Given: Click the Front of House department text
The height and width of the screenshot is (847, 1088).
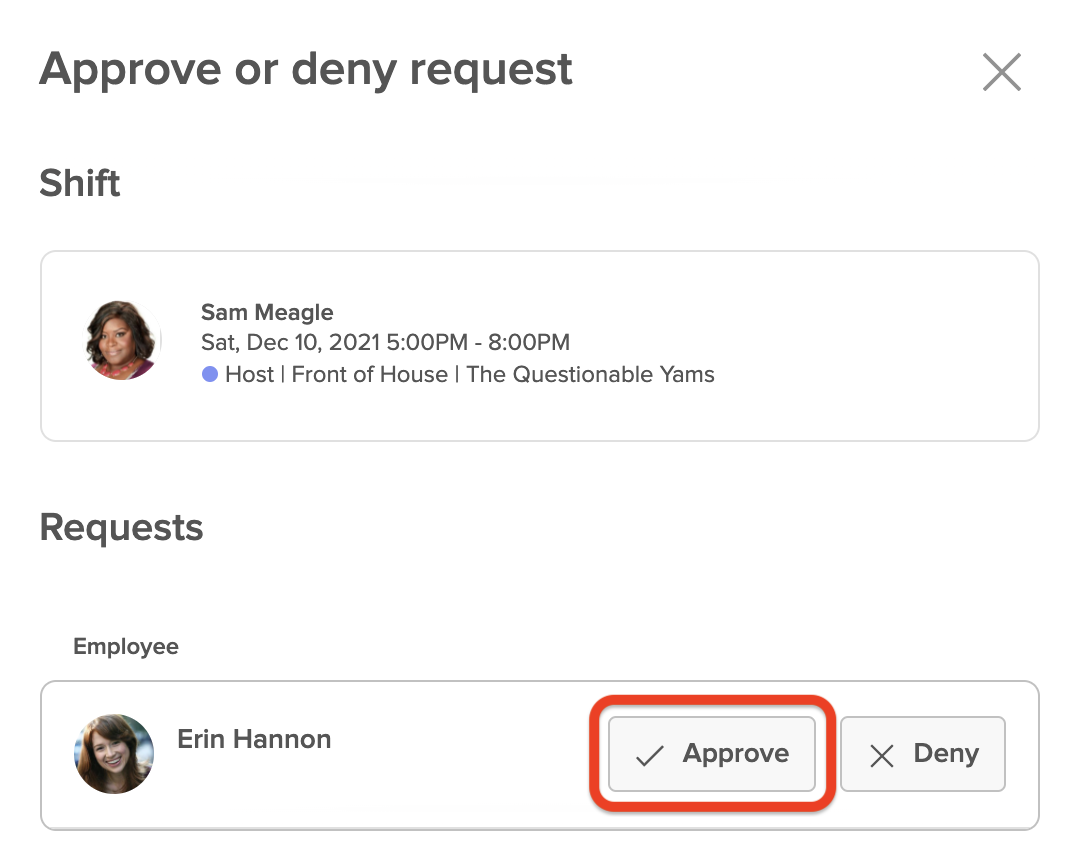Looking at the screenshot, I should point(369,375).
